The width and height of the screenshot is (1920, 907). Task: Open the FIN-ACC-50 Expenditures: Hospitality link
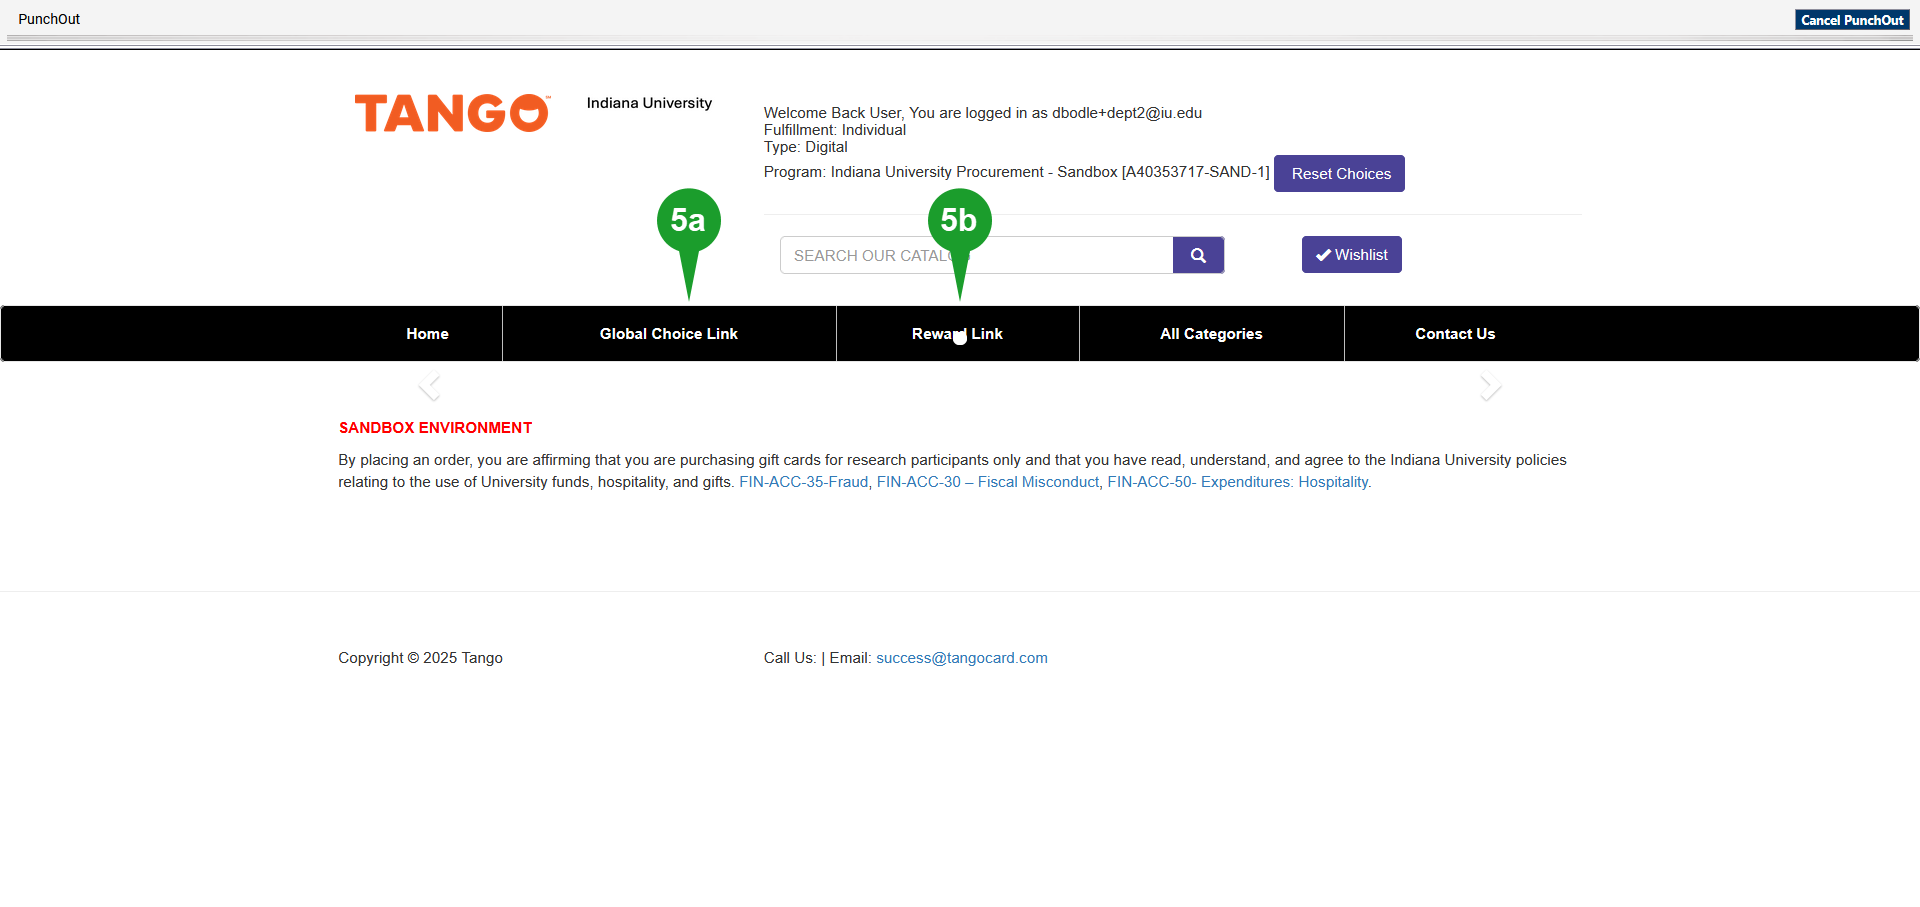pos(1238,481)
